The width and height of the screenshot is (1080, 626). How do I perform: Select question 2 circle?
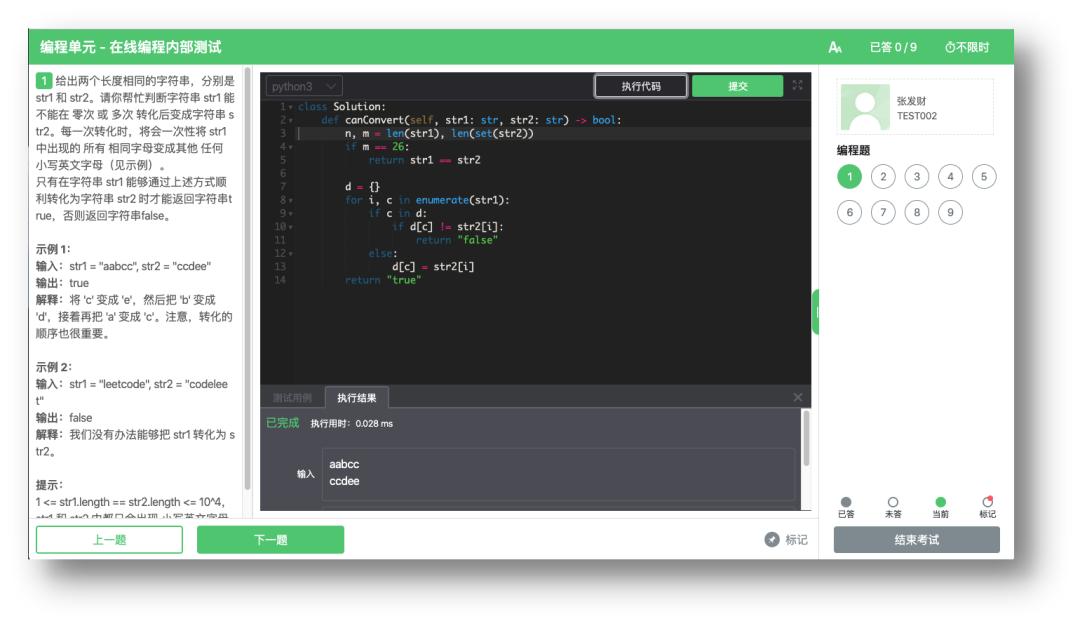[883, 177]
